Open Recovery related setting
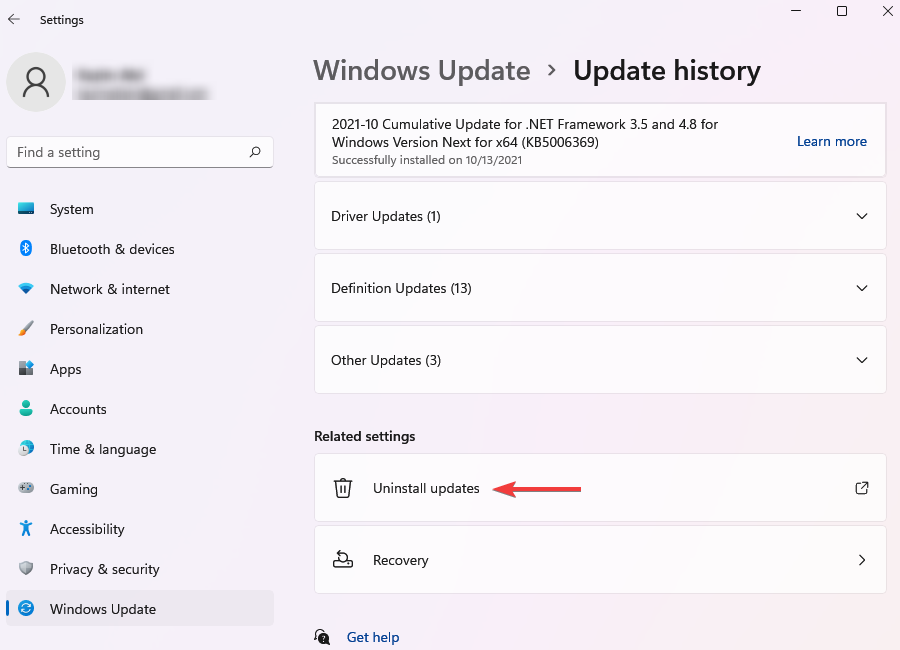Screen dimensions: 900x650 pos(600,559)
